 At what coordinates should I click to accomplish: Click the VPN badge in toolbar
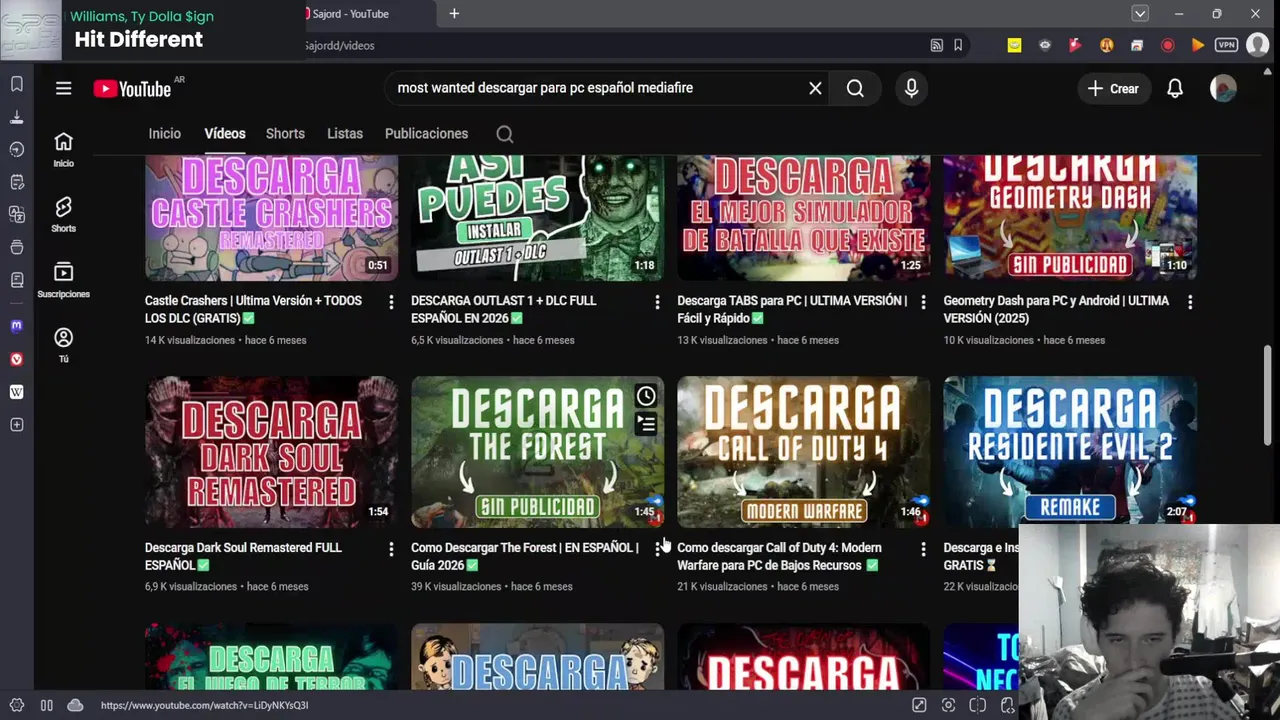tap(1227, 45)
